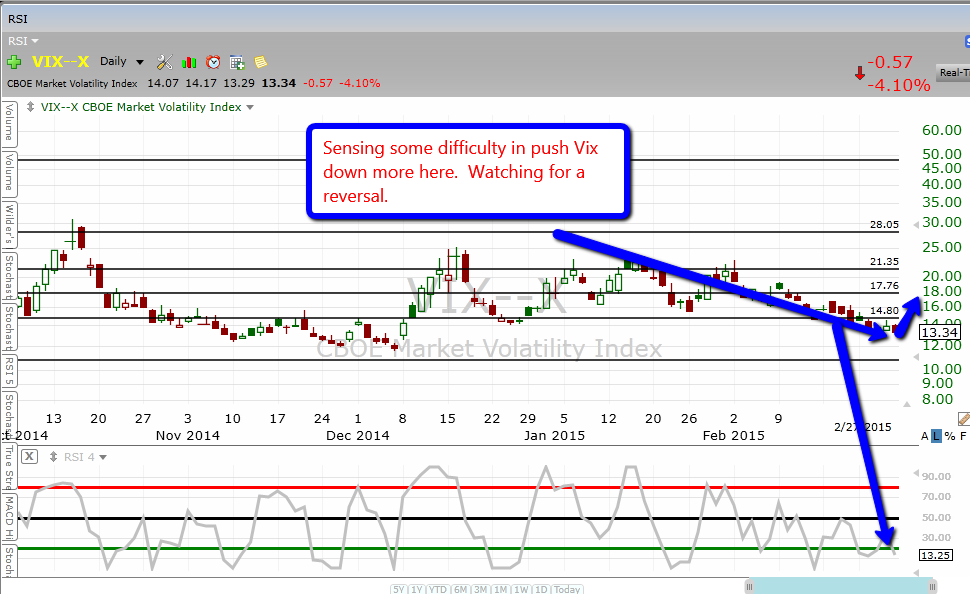Click the light blue time scrollbar thumb
The image size is (970, 594).
point(841,586)
